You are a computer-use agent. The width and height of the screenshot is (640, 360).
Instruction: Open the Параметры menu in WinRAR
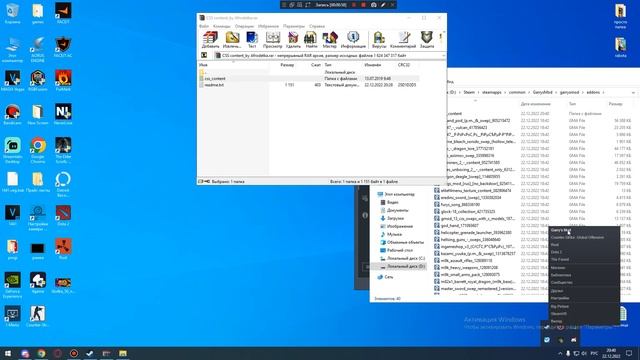(294, 26)
